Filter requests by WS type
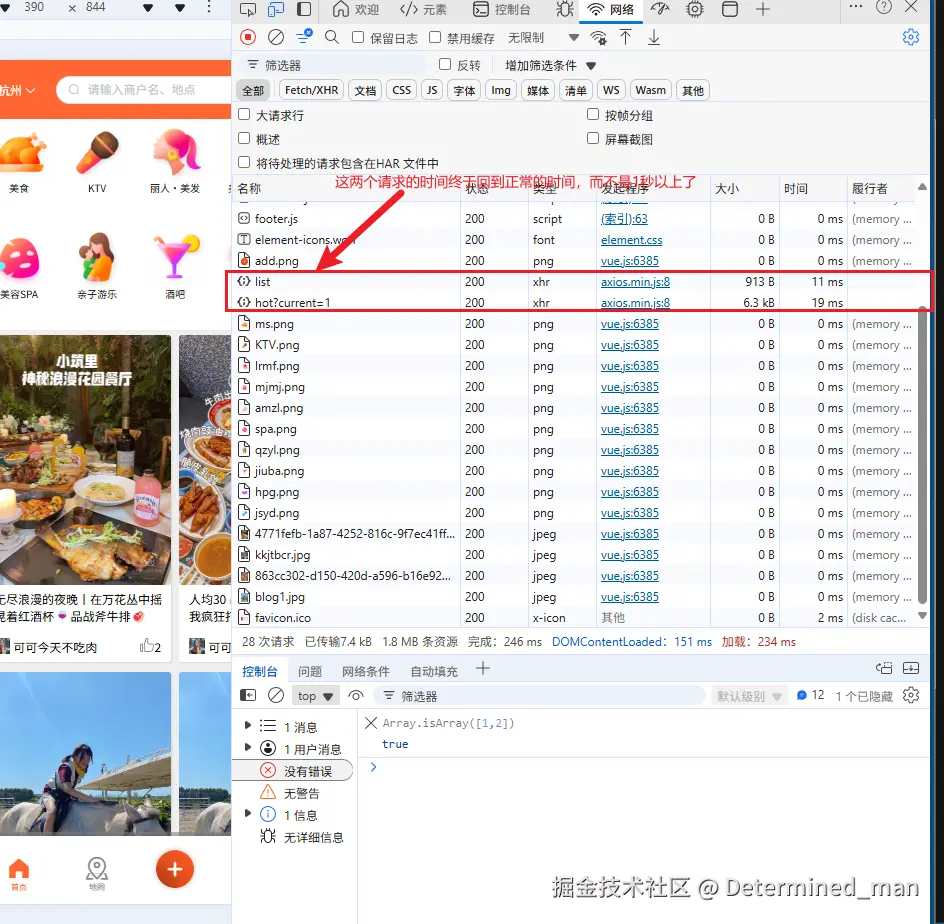944x924 pixels. [x=611, y=90]
